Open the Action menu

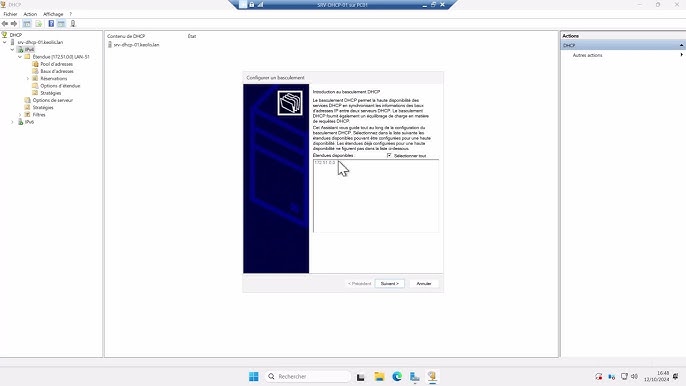coord(30,14)
